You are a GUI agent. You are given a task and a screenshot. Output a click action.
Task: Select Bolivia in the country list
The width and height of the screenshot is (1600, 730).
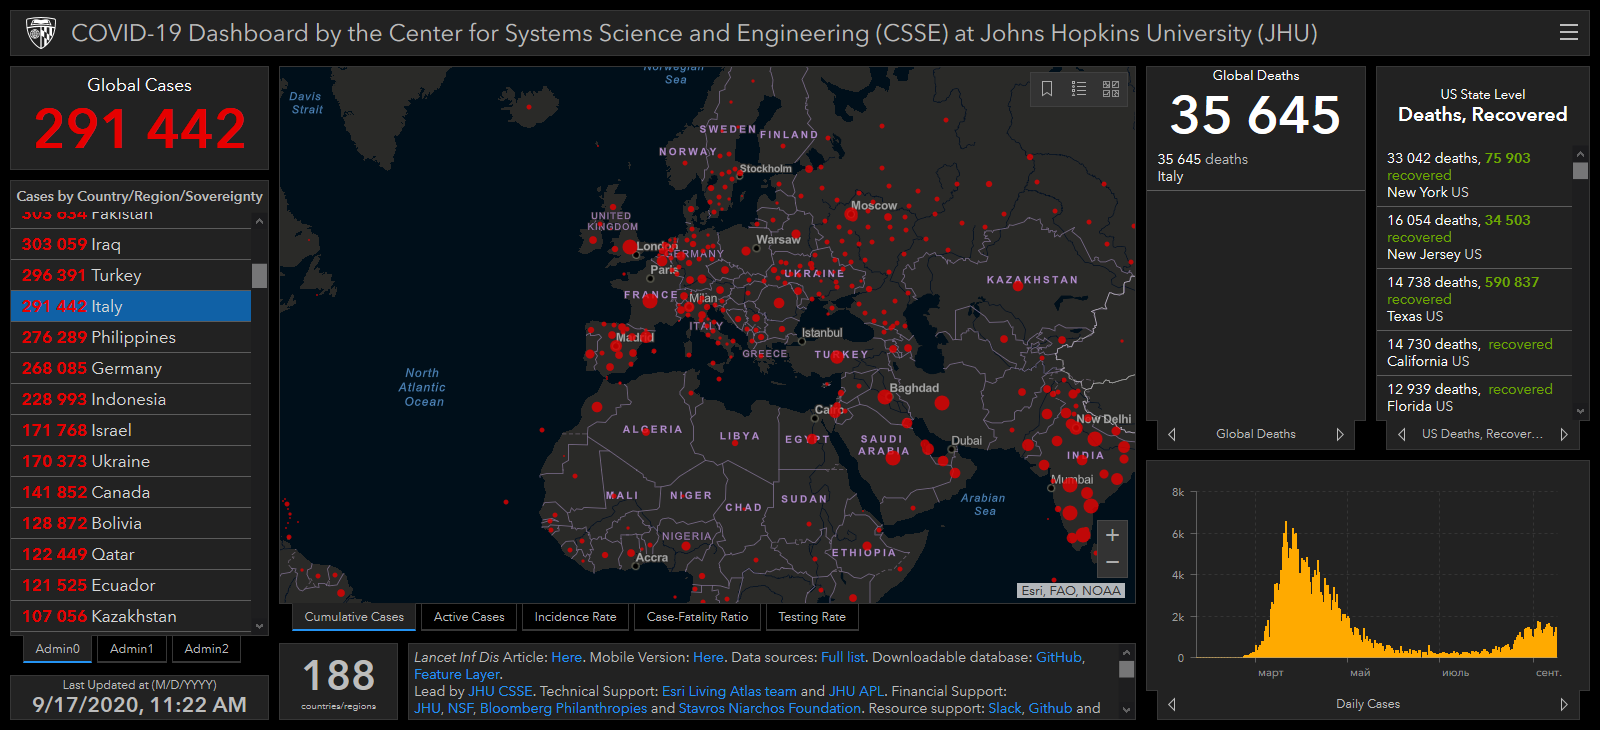[131, 523]
